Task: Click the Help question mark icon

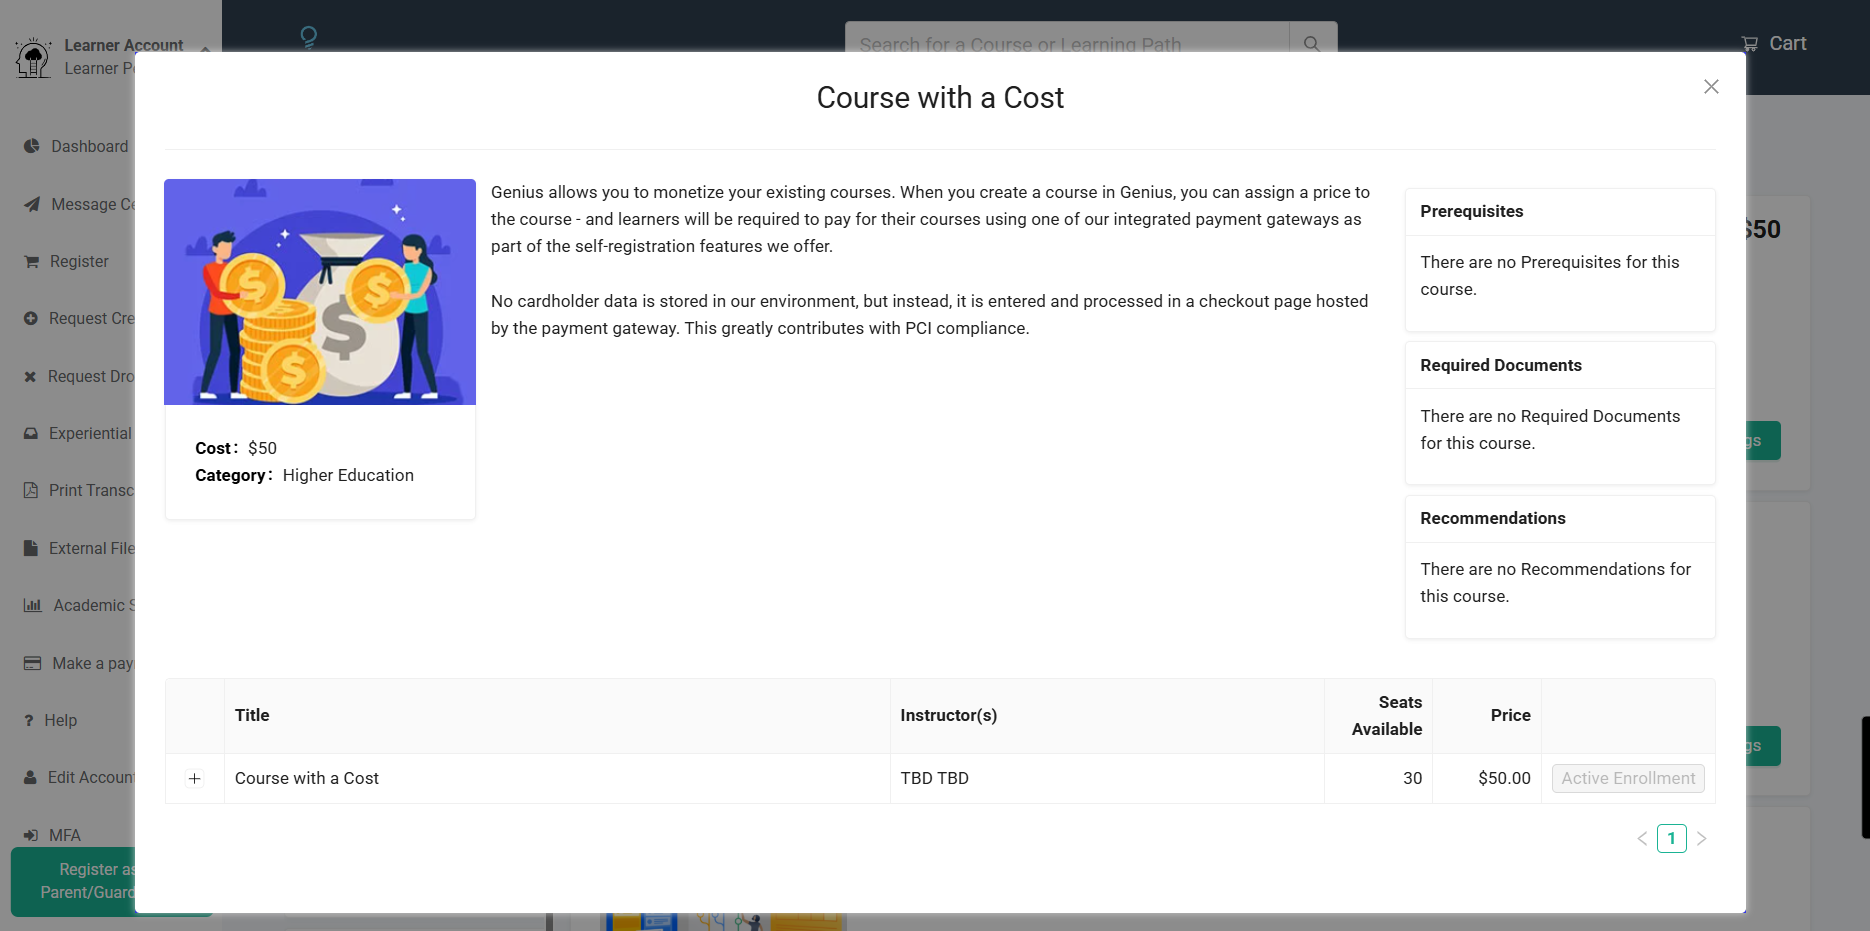Action: click(29, 721)
